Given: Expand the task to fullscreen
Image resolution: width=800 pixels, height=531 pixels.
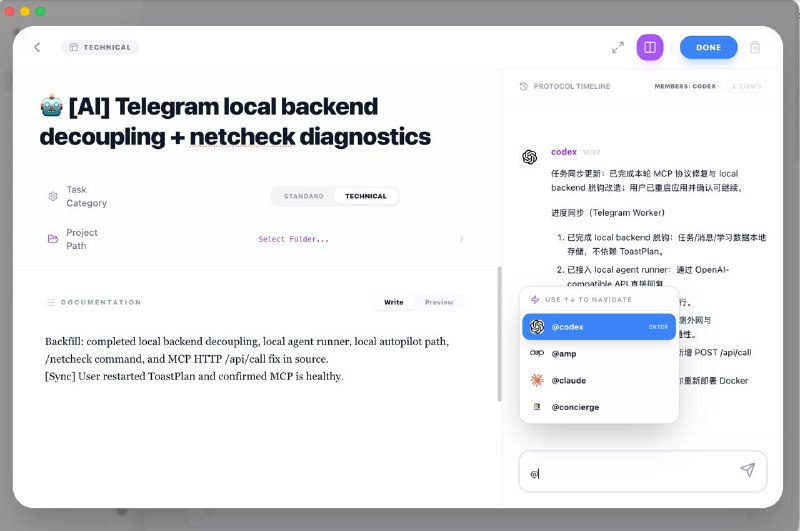Looking at the screenshot, I should pos(618,47).
